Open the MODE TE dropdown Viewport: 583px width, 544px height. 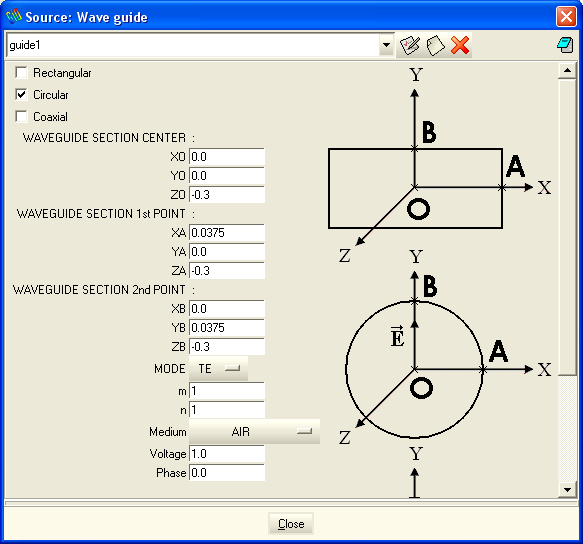[218, 368]
